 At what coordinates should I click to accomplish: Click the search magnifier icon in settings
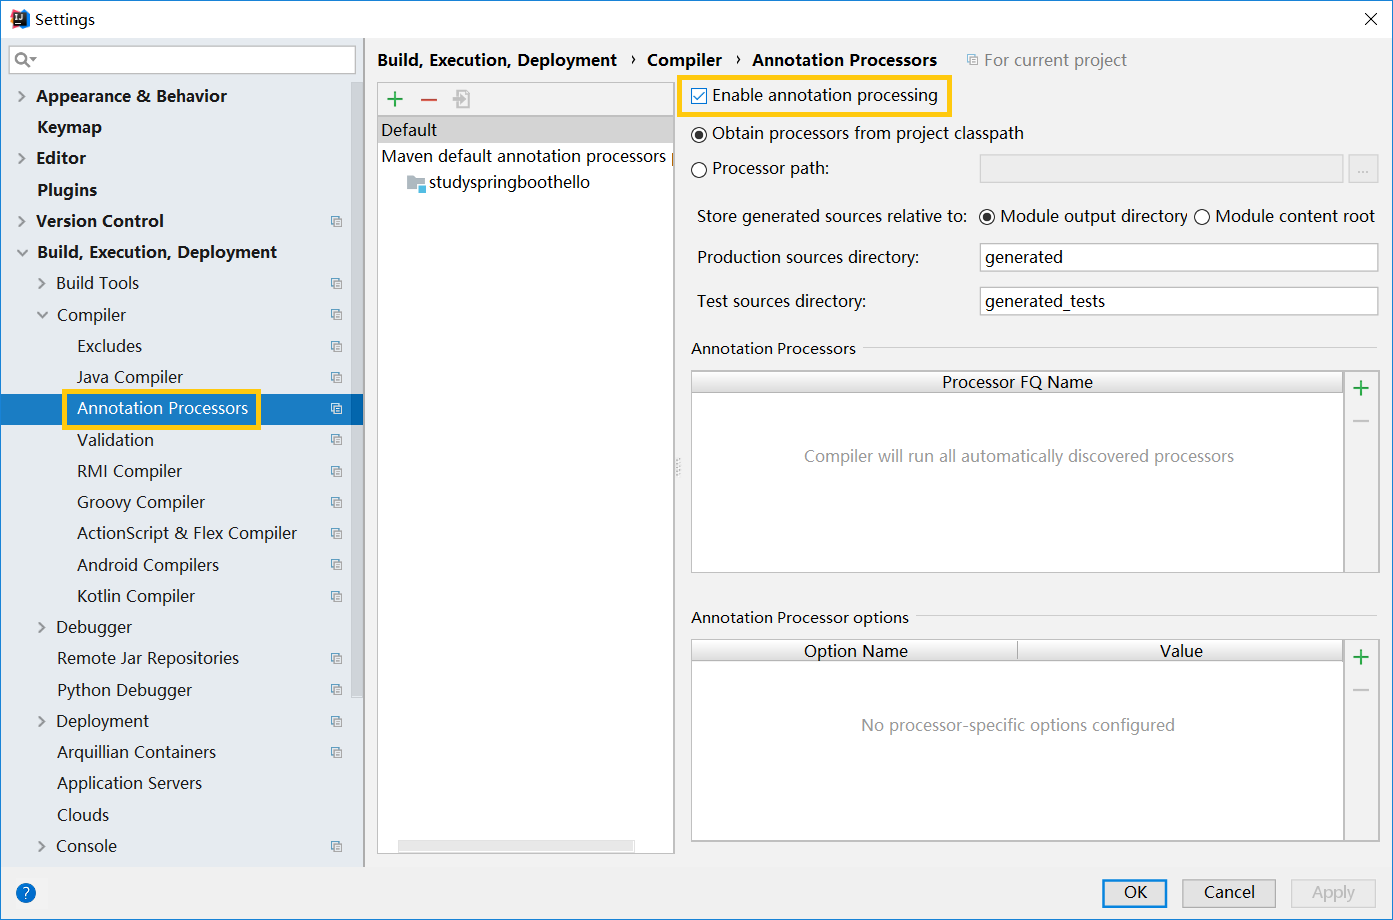(24, 60)
